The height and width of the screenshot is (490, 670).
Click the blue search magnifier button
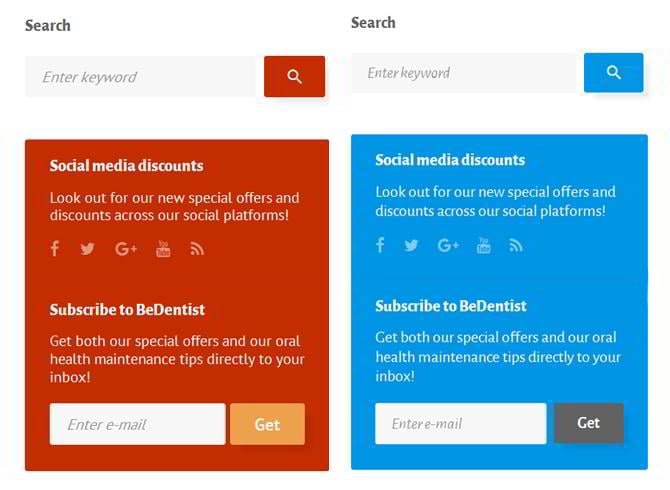[x=613, y=73]
